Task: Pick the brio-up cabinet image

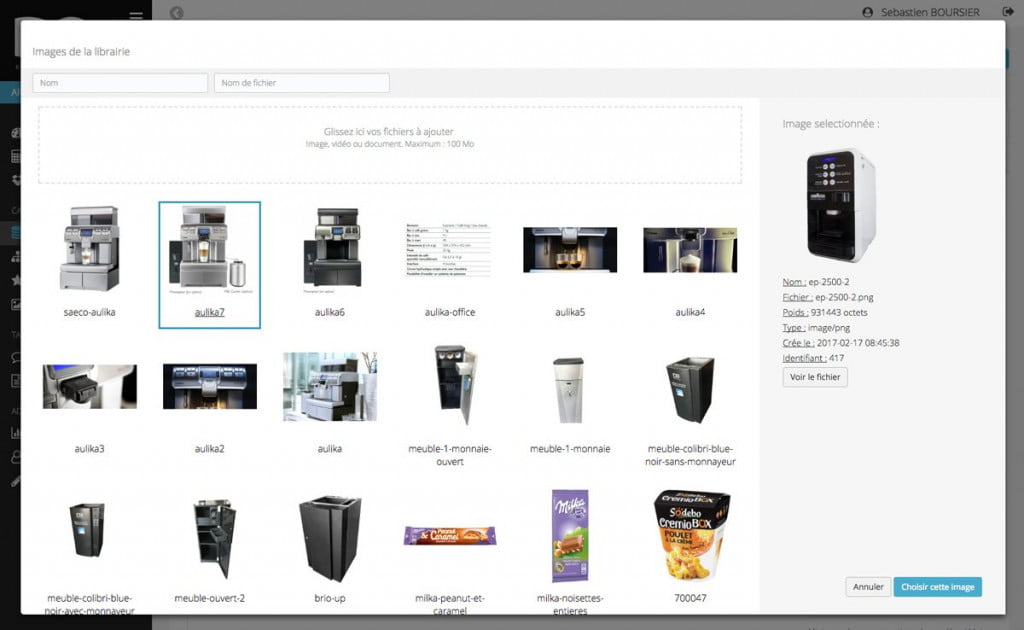Action: click(330, 538)
